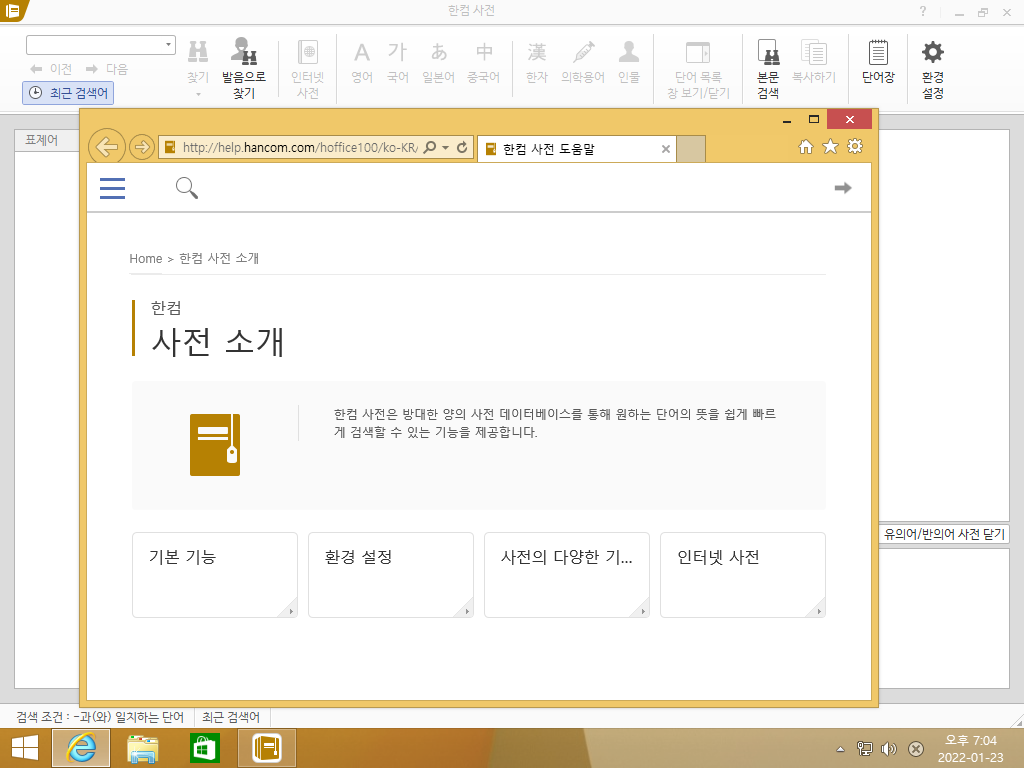Screen dimensions: 1024x768
Task: Open a new browser tab
Action: (x=691, y=149)
